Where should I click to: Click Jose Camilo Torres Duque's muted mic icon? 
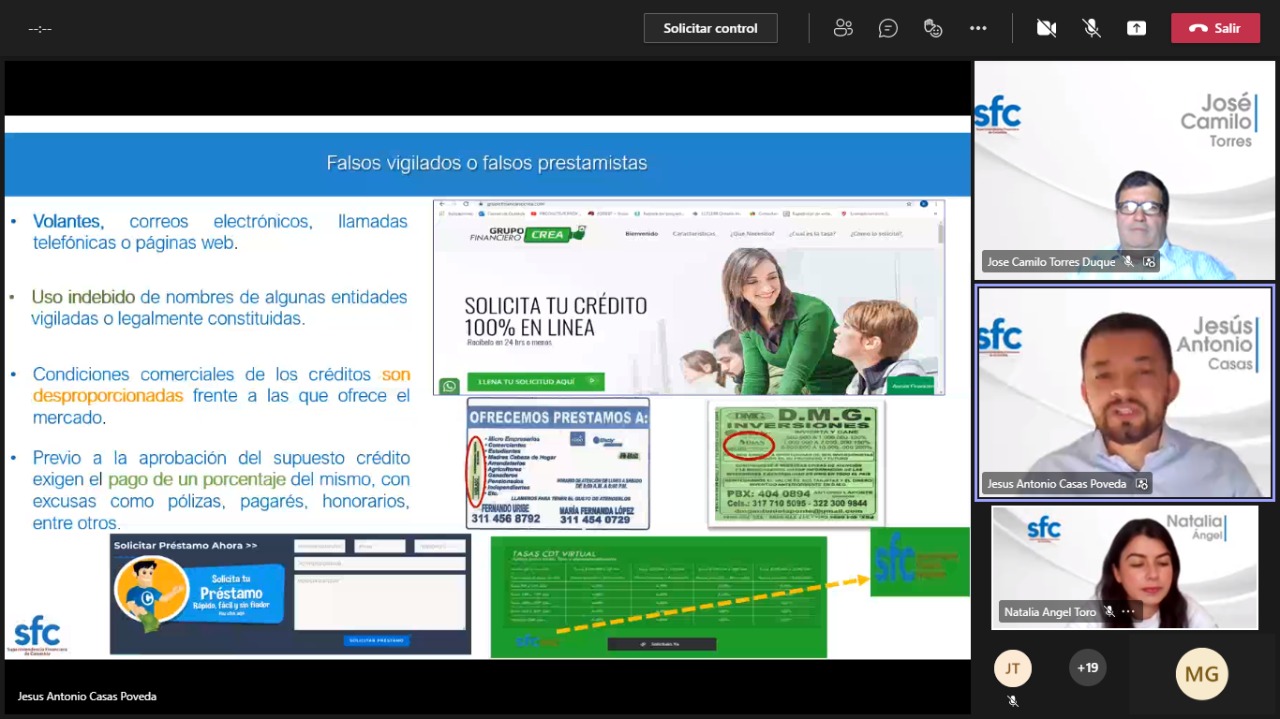(1128, 262)
